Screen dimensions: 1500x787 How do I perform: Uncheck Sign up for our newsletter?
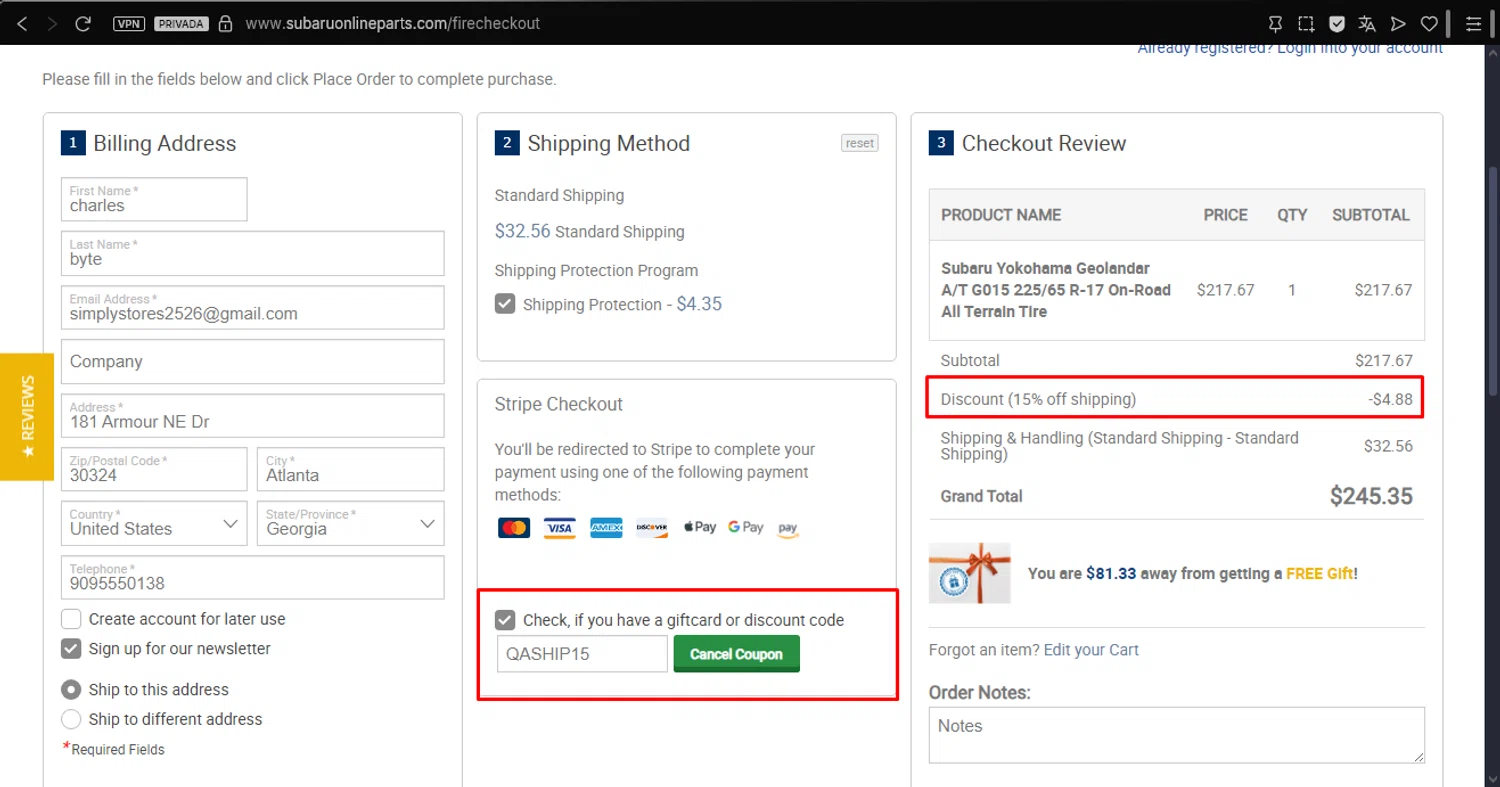(x=71, y=648)
